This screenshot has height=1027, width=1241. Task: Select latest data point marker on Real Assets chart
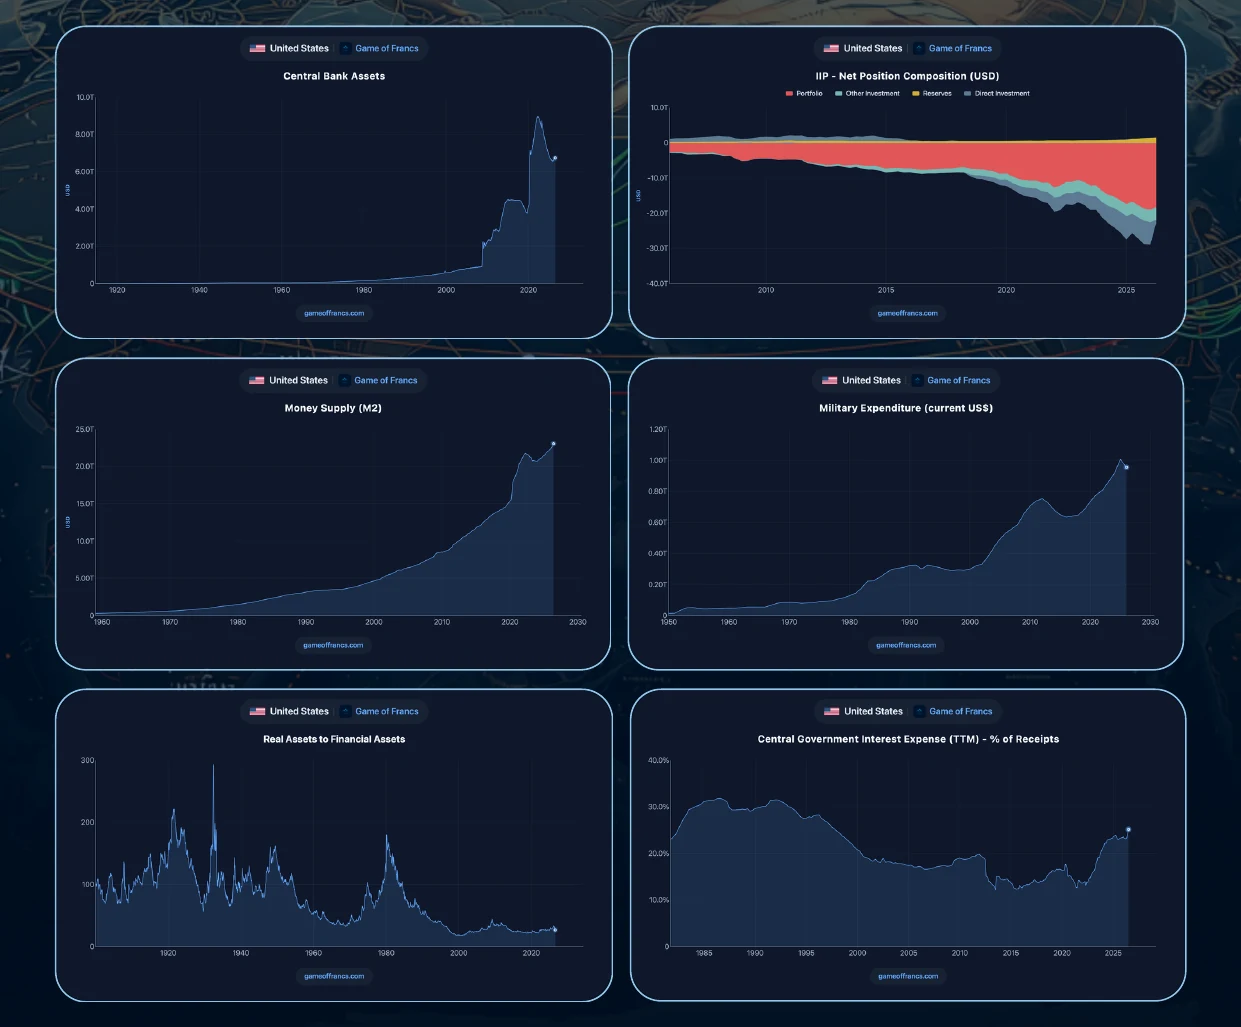[555, 930]
